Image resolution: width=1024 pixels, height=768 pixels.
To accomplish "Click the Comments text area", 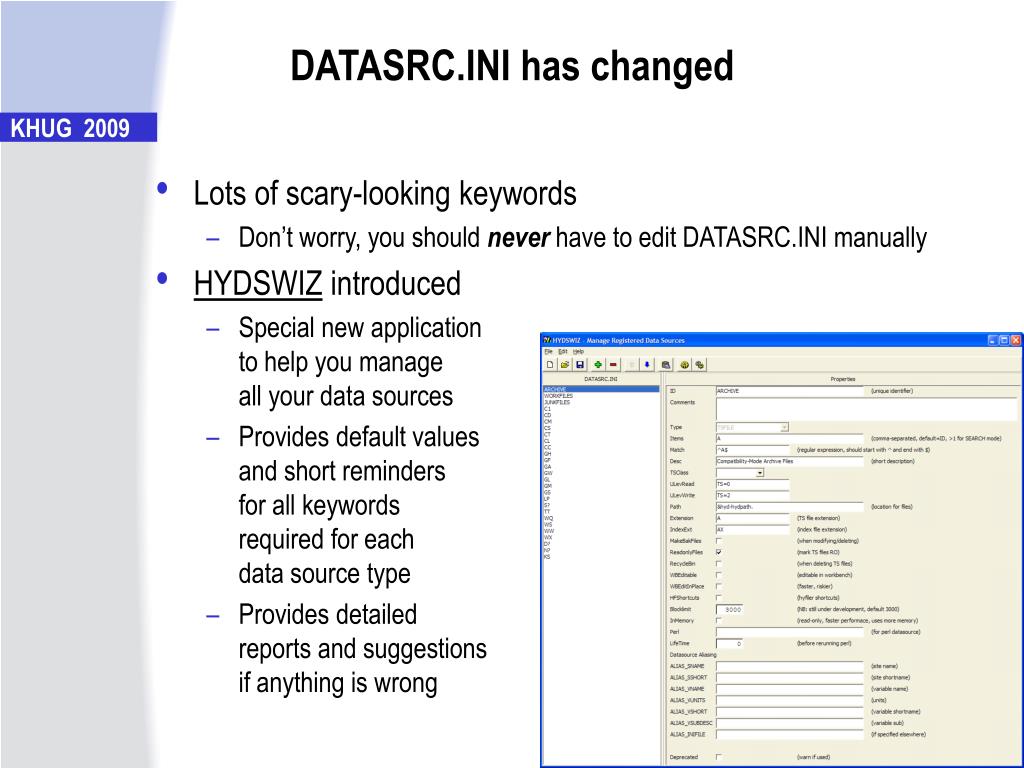I will pyautogui.click(x=866, y=409).
